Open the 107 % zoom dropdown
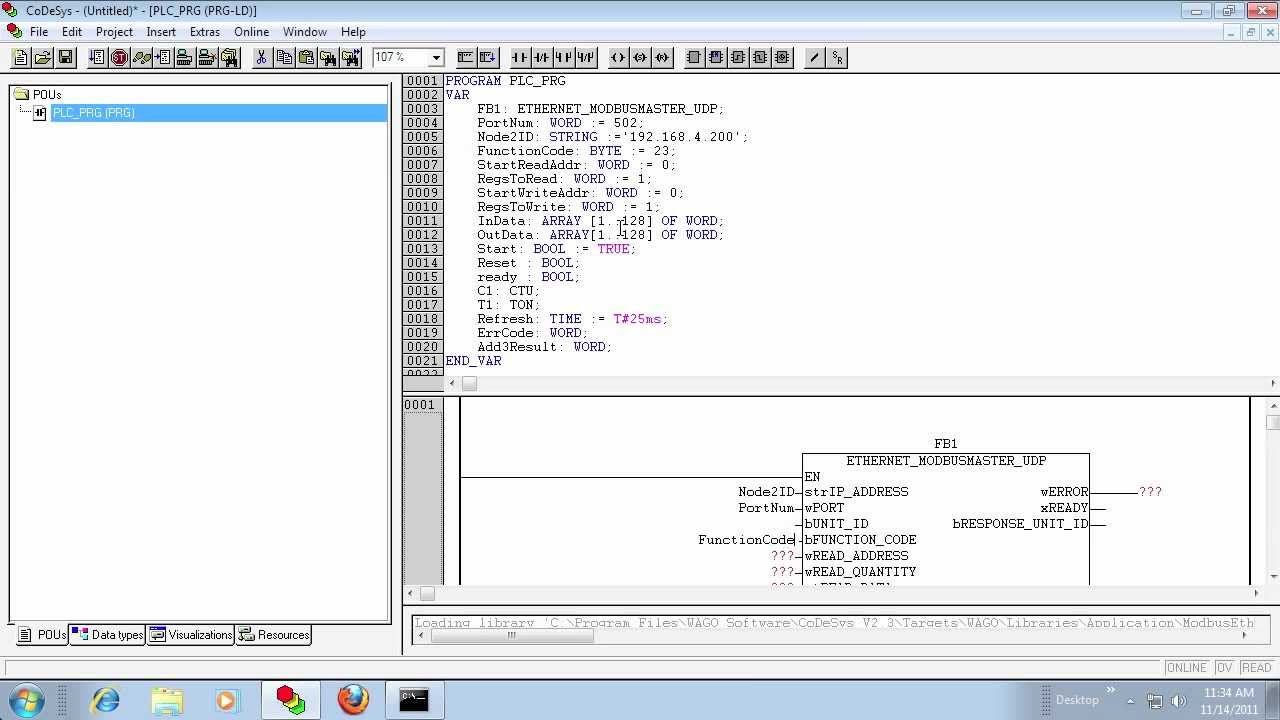Image resolution: width=1280 pixels, height=720 pixels. click(435, 58)
